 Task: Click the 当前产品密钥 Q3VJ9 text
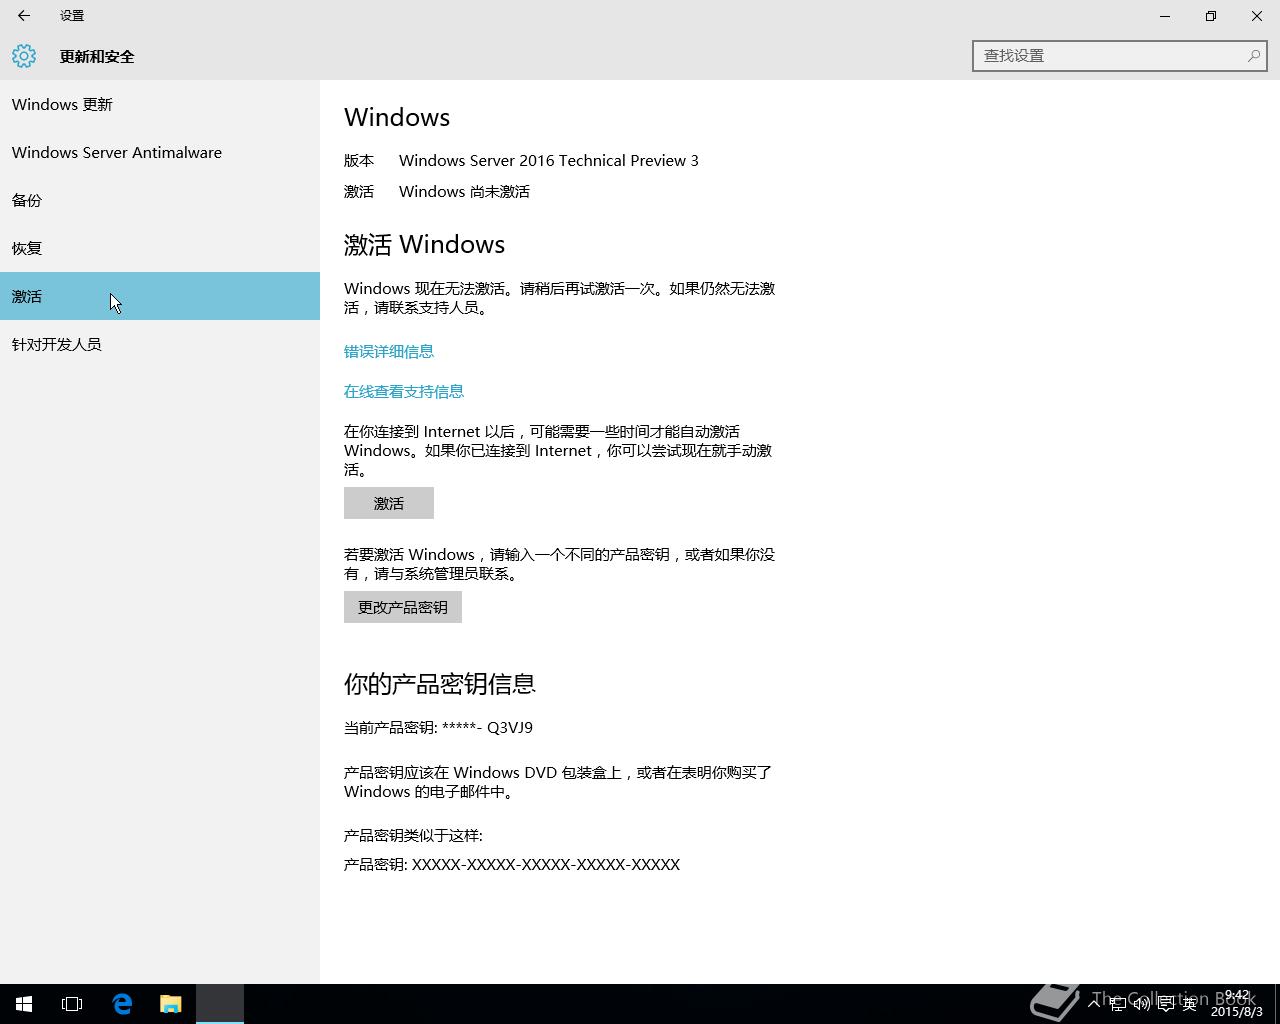click(x=438, y=727)
